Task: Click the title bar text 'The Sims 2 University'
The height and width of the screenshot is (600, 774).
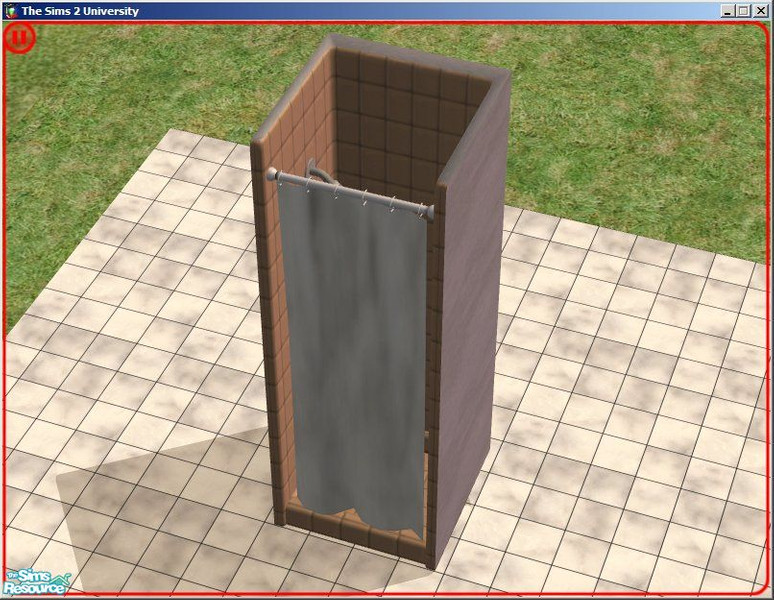Action: [80, 11]
